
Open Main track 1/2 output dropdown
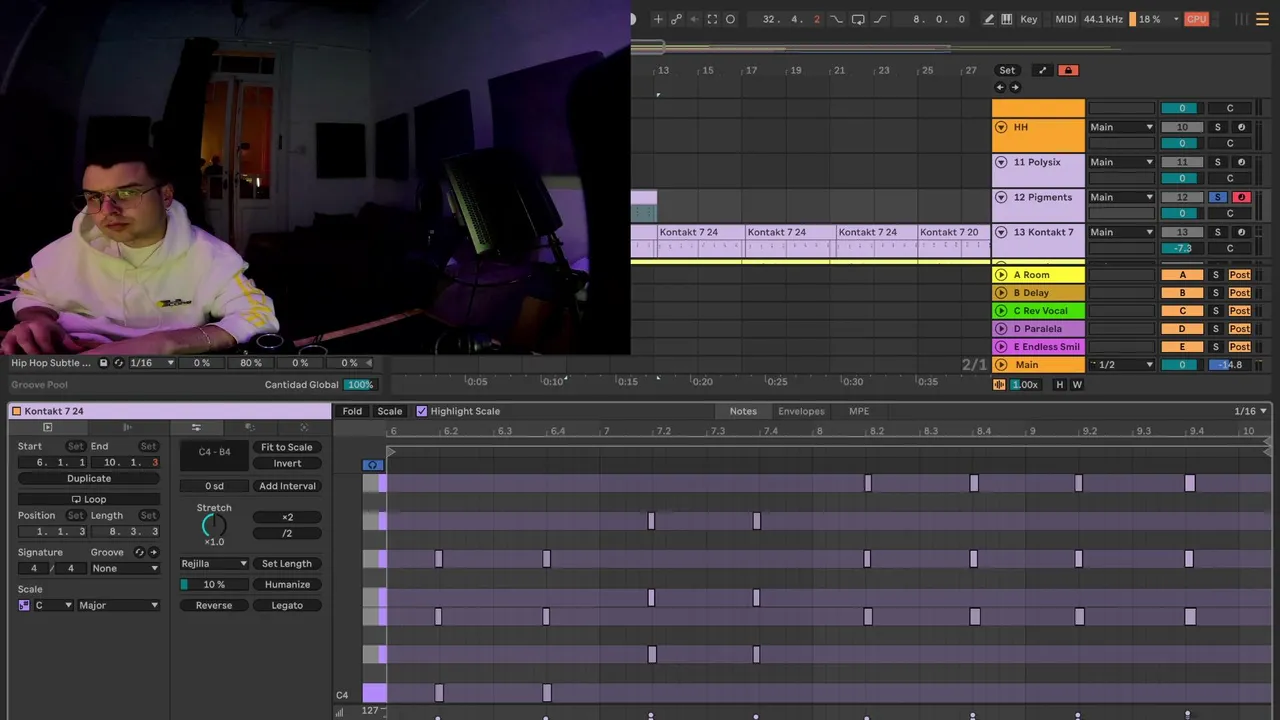[x=1121, y=365]
